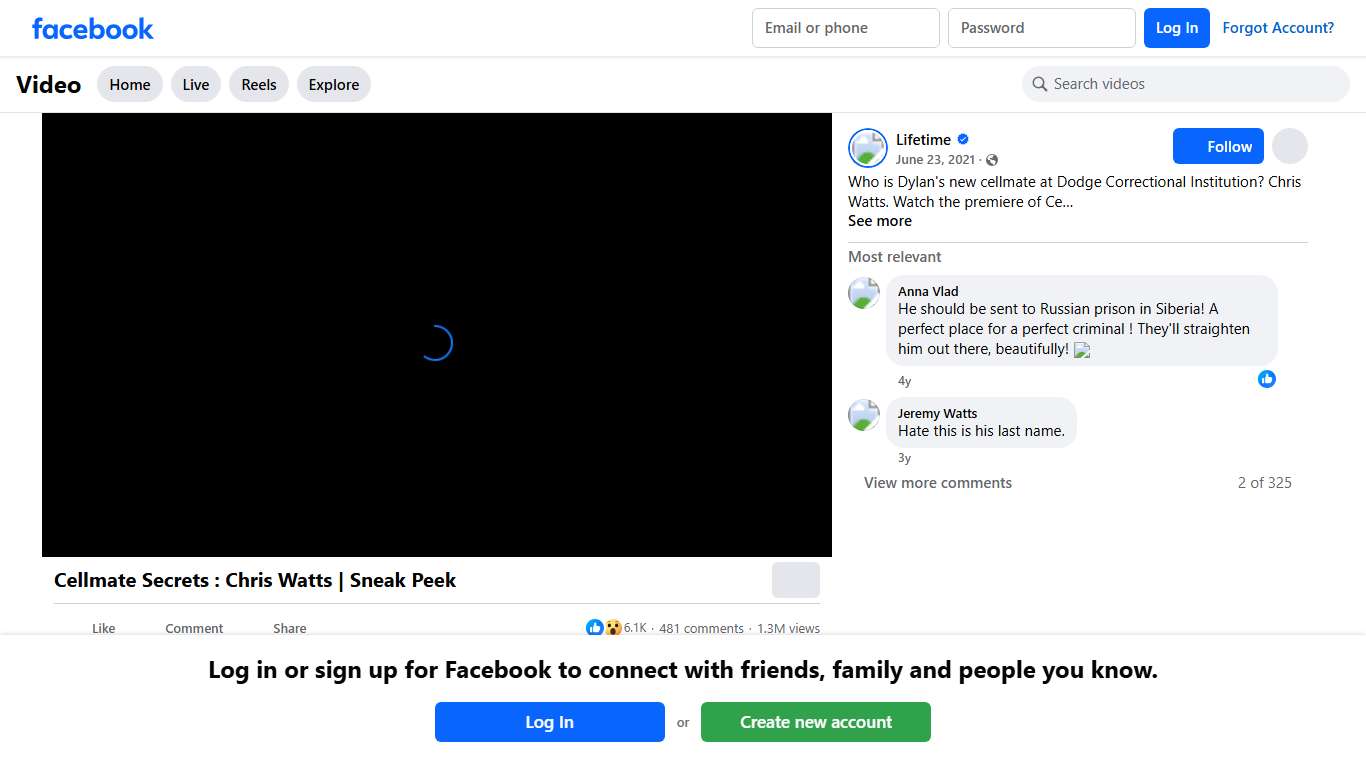Click the globe public audience icon
1366x768 pixels.
click(992, 160)
